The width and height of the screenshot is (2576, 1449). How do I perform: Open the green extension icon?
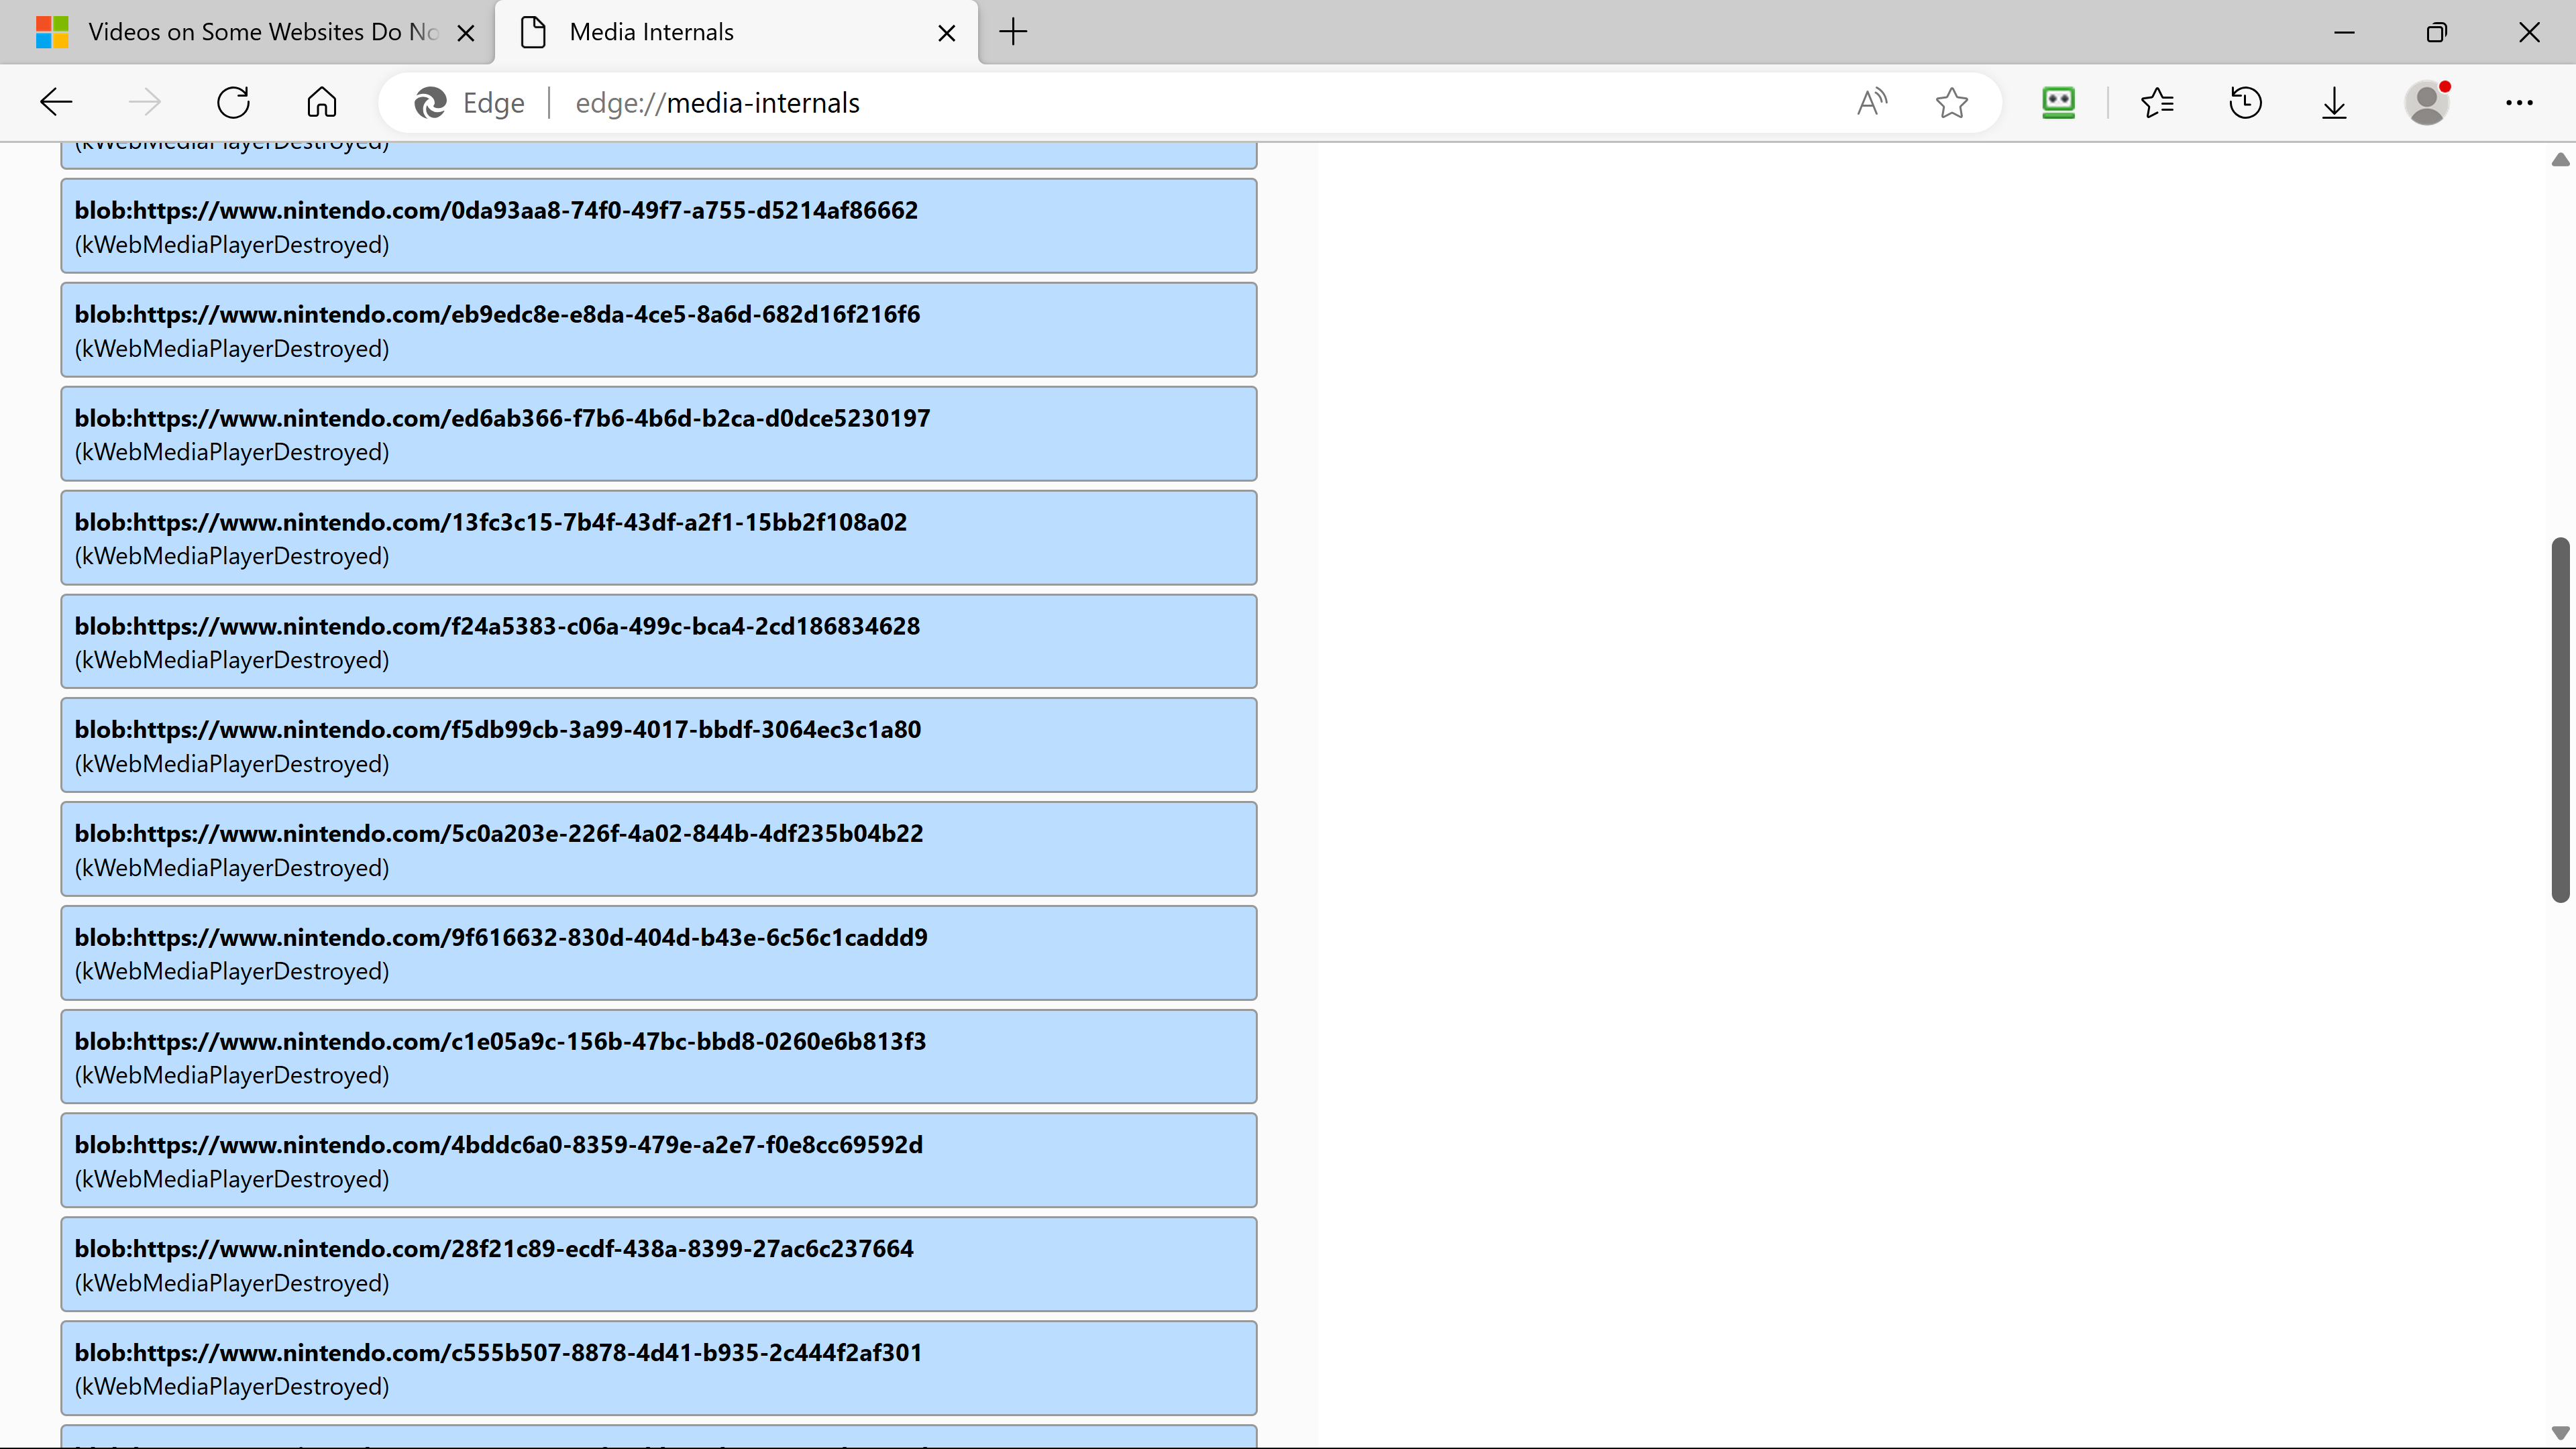tap(2058, 102)
